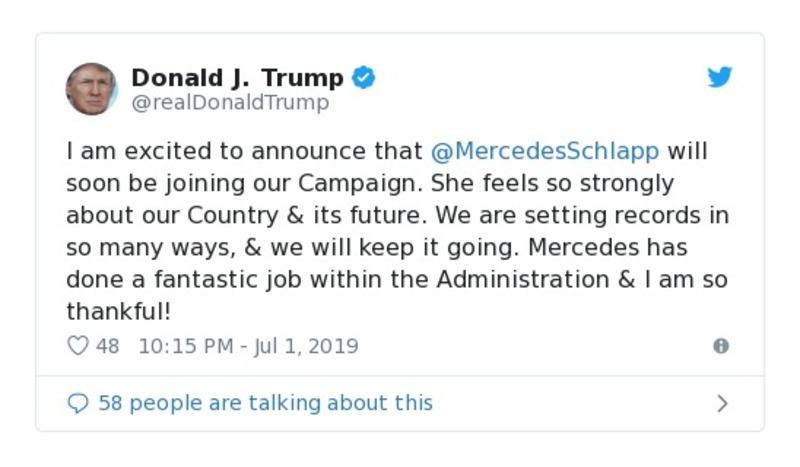Click the reply speech bubble icon
This screenshot has width=800, height=467.
coord(77,403)
